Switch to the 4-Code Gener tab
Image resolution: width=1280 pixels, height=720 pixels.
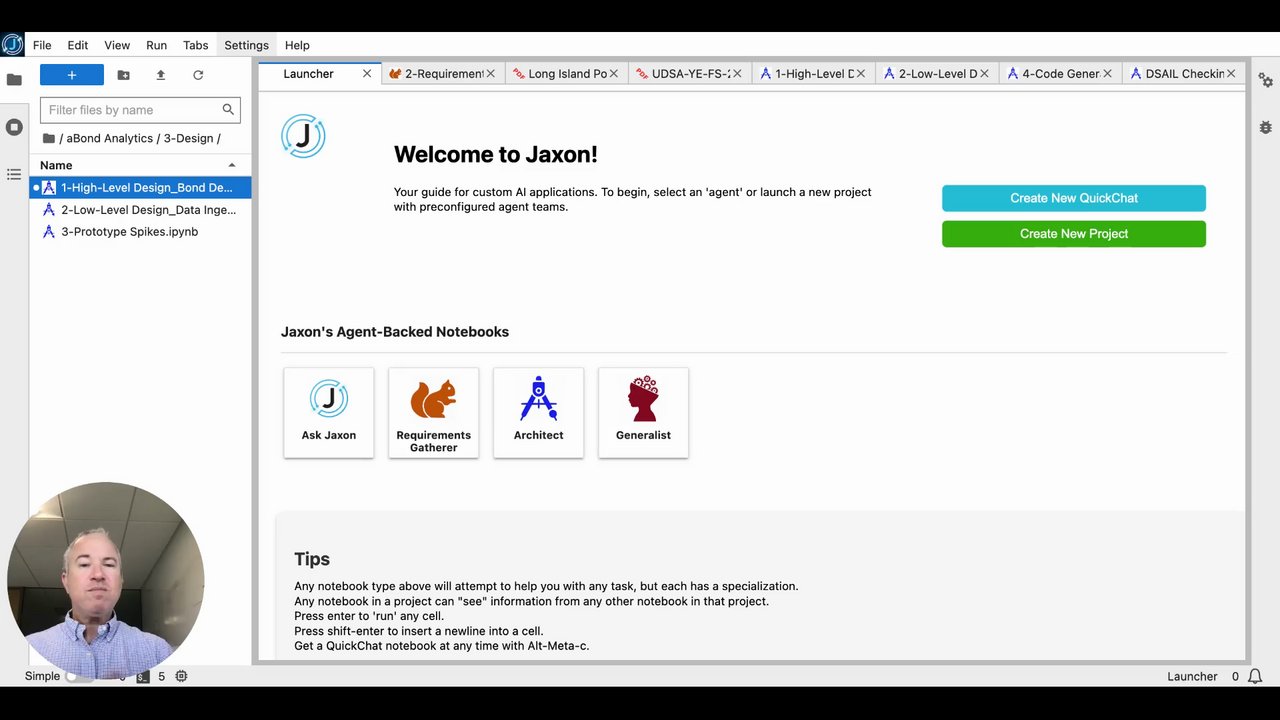click(x=1060, y=74)
